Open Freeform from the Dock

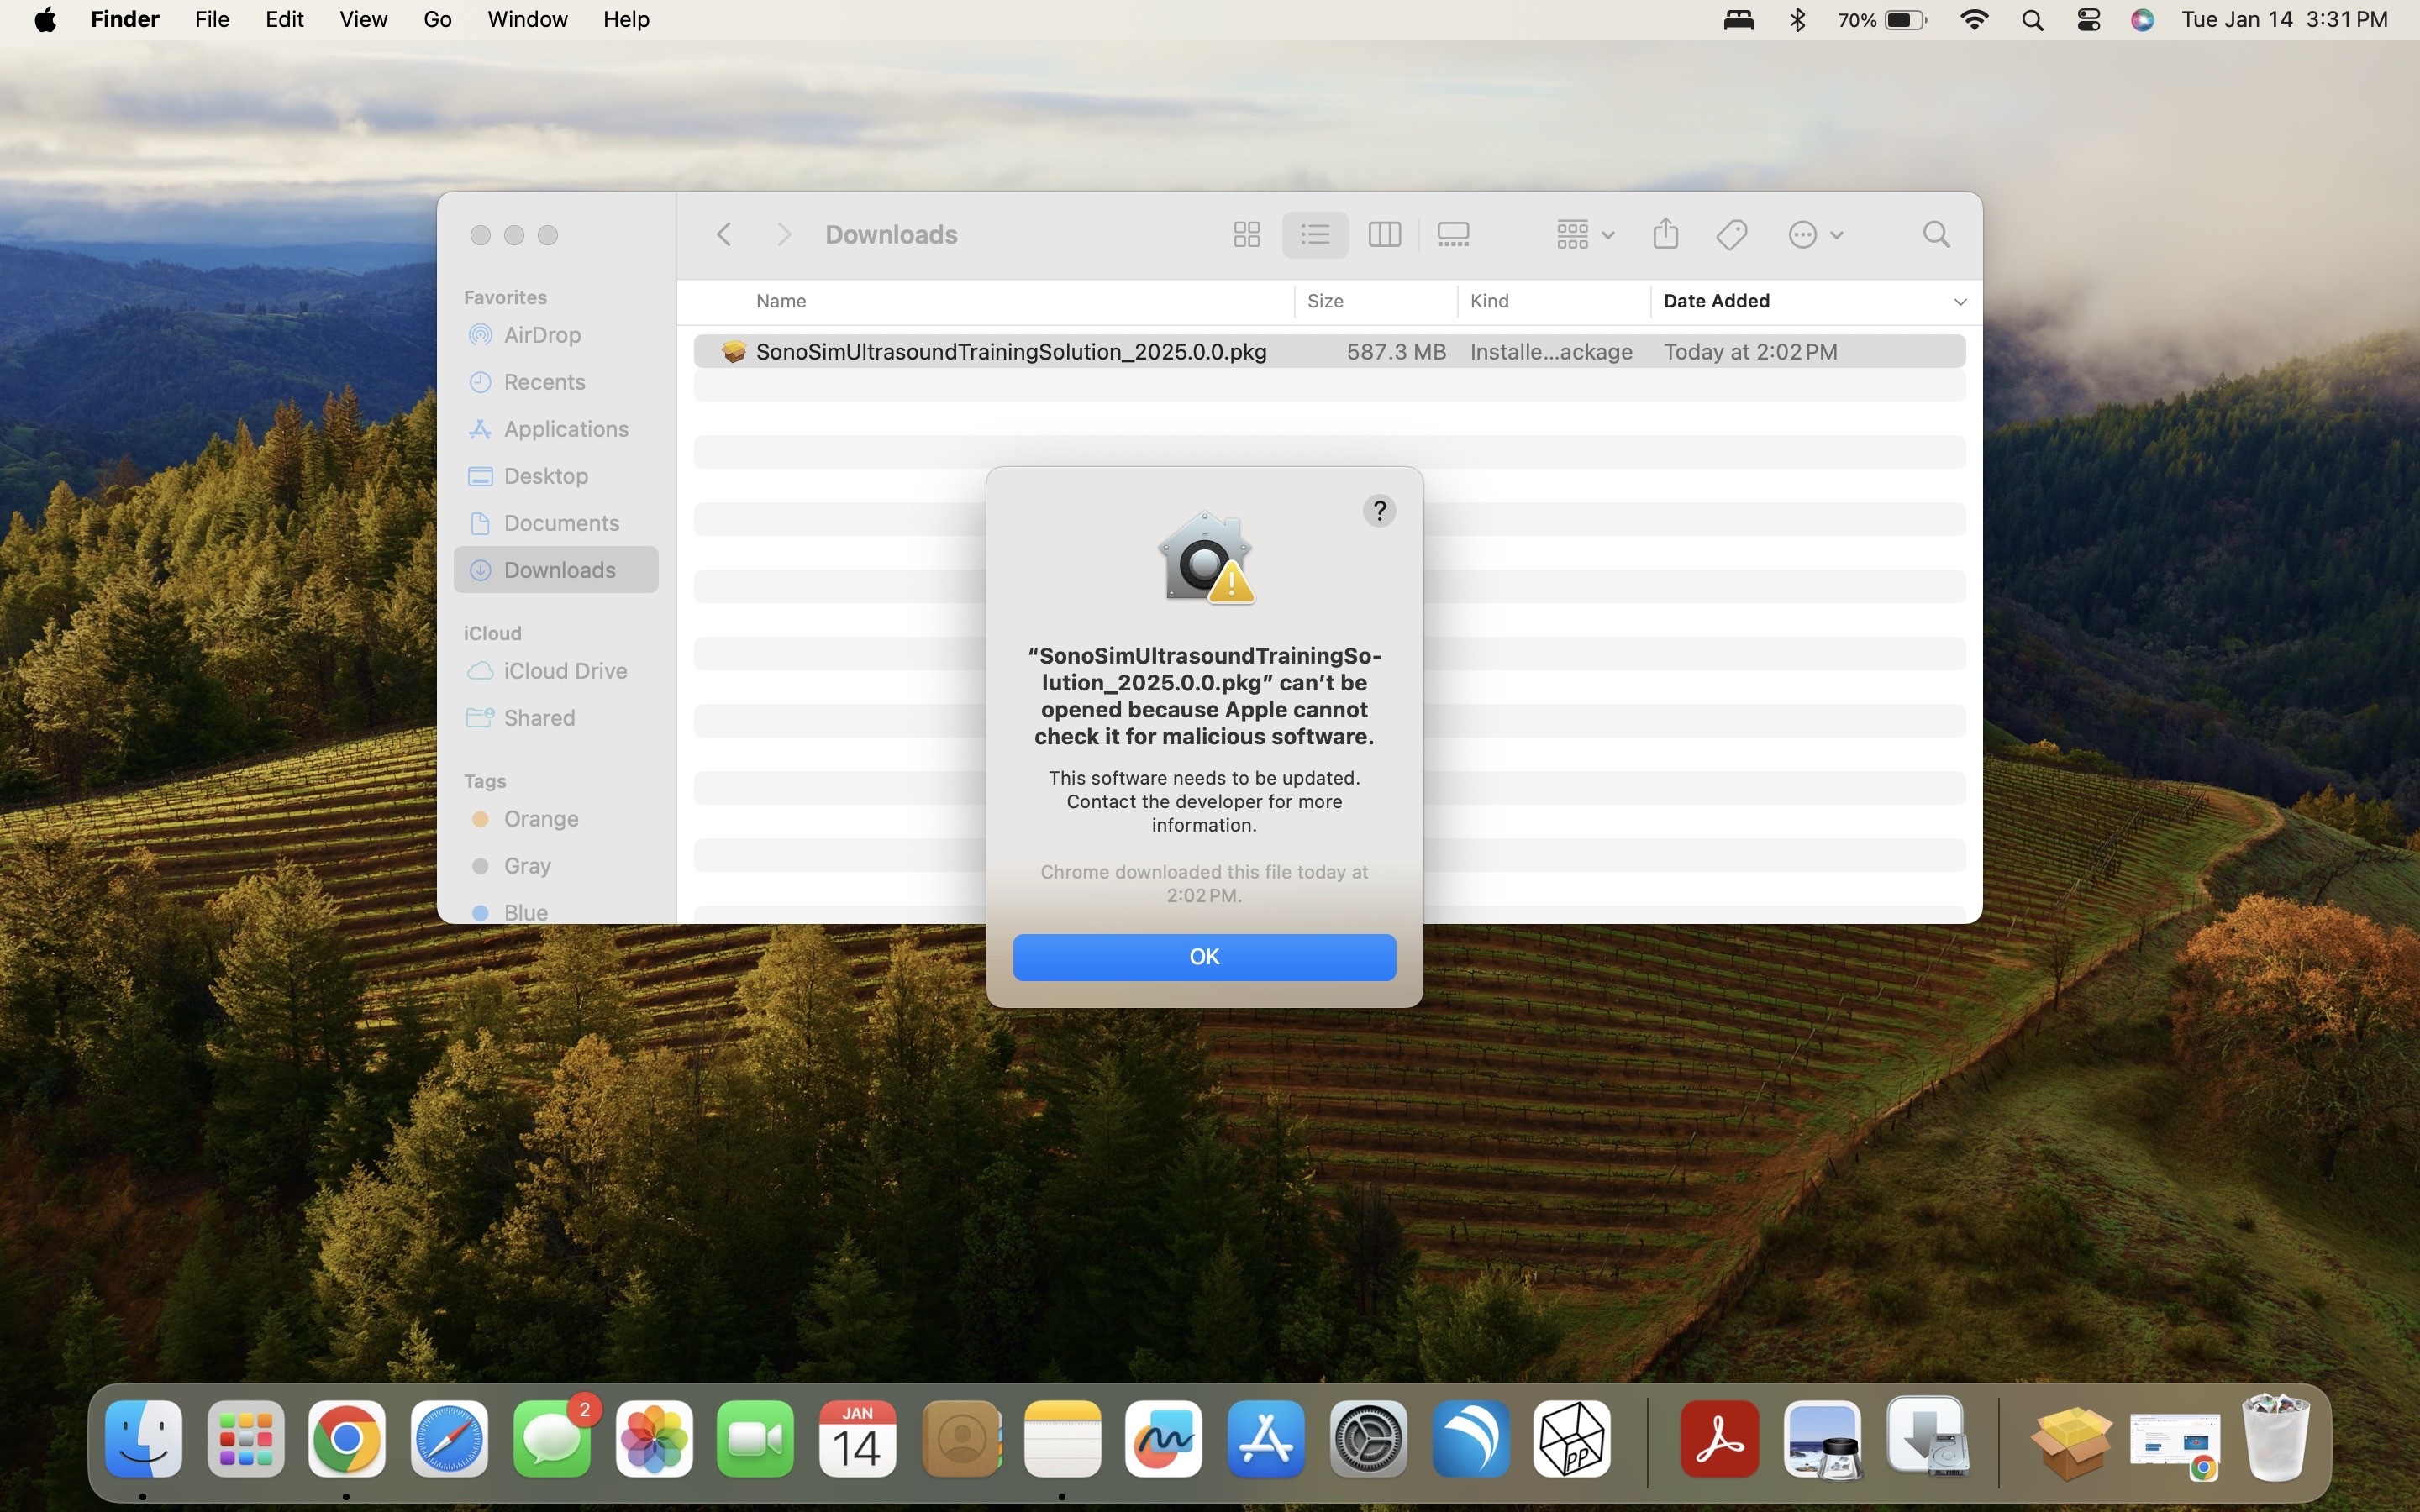1164,1440
